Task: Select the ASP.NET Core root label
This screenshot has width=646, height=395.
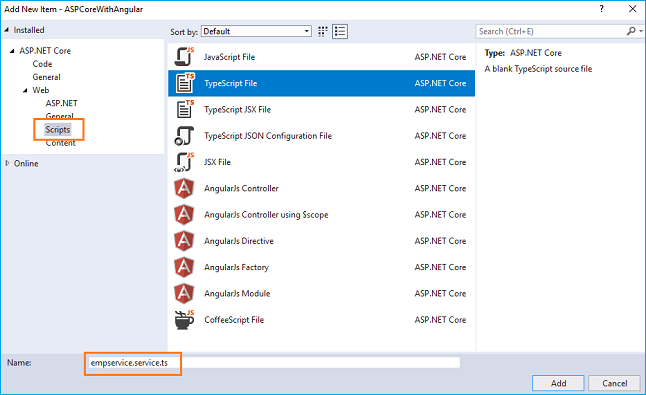Action: pos(45,51)
